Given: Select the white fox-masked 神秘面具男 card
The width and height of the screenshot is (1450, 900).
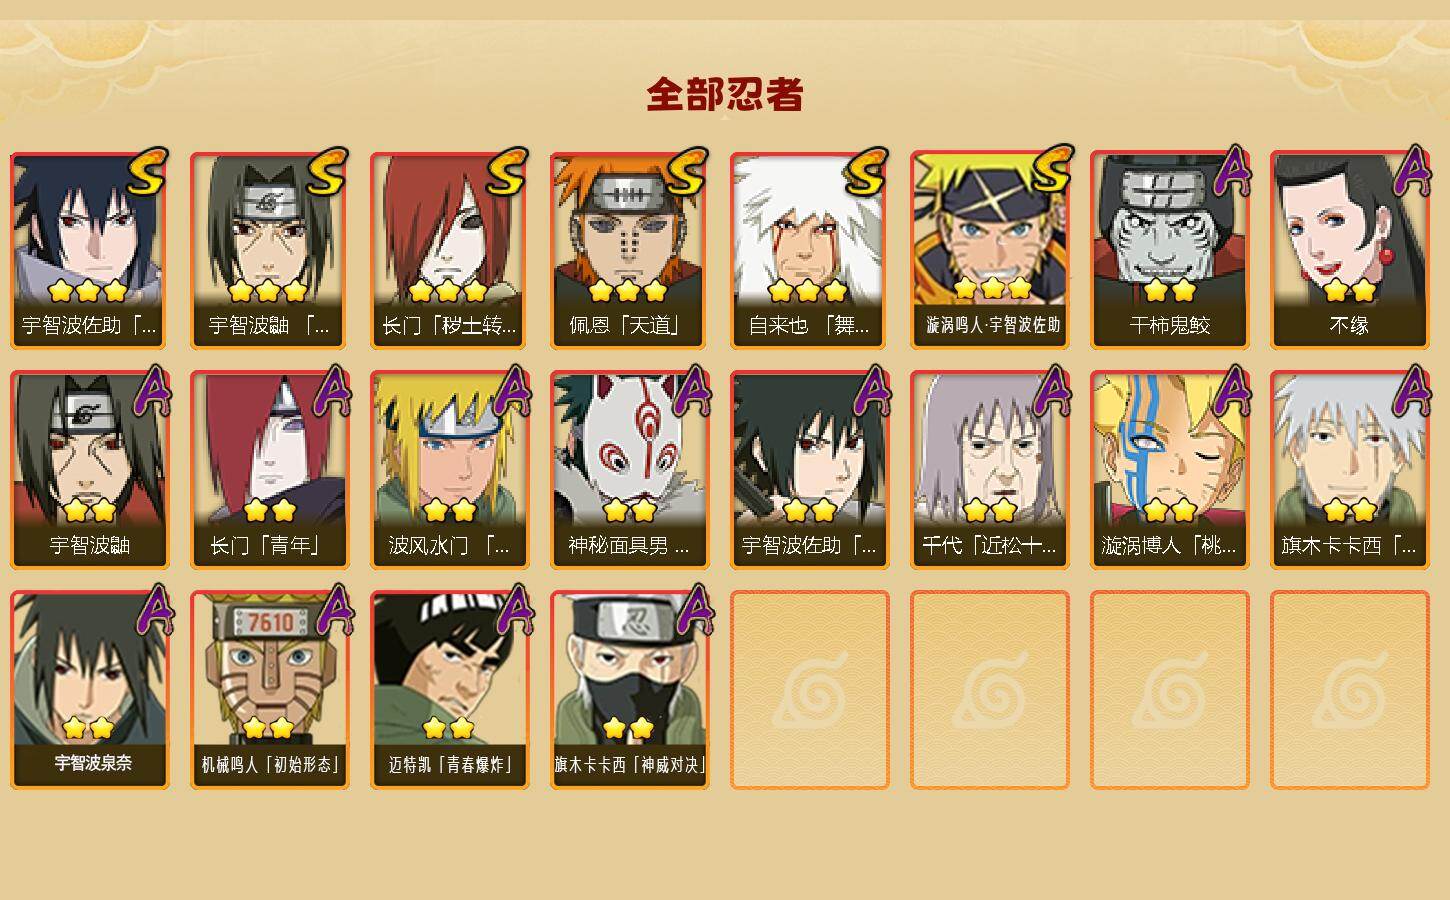Looking at the screenshot, I should pos(629,470).
